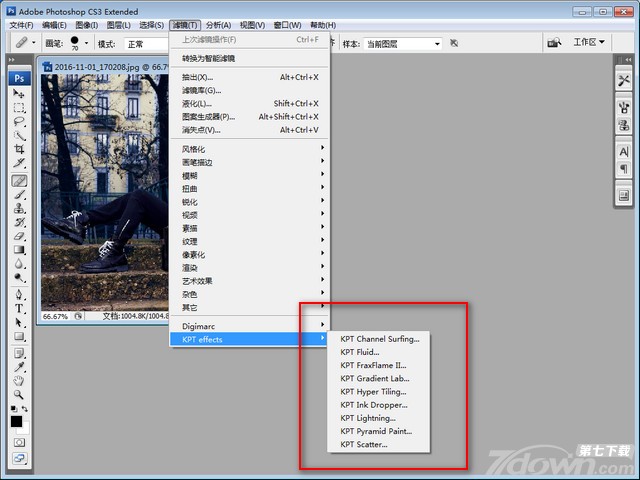Switch foreground and background colors
This screenshot has width=640, height=480.
(25, 409)
